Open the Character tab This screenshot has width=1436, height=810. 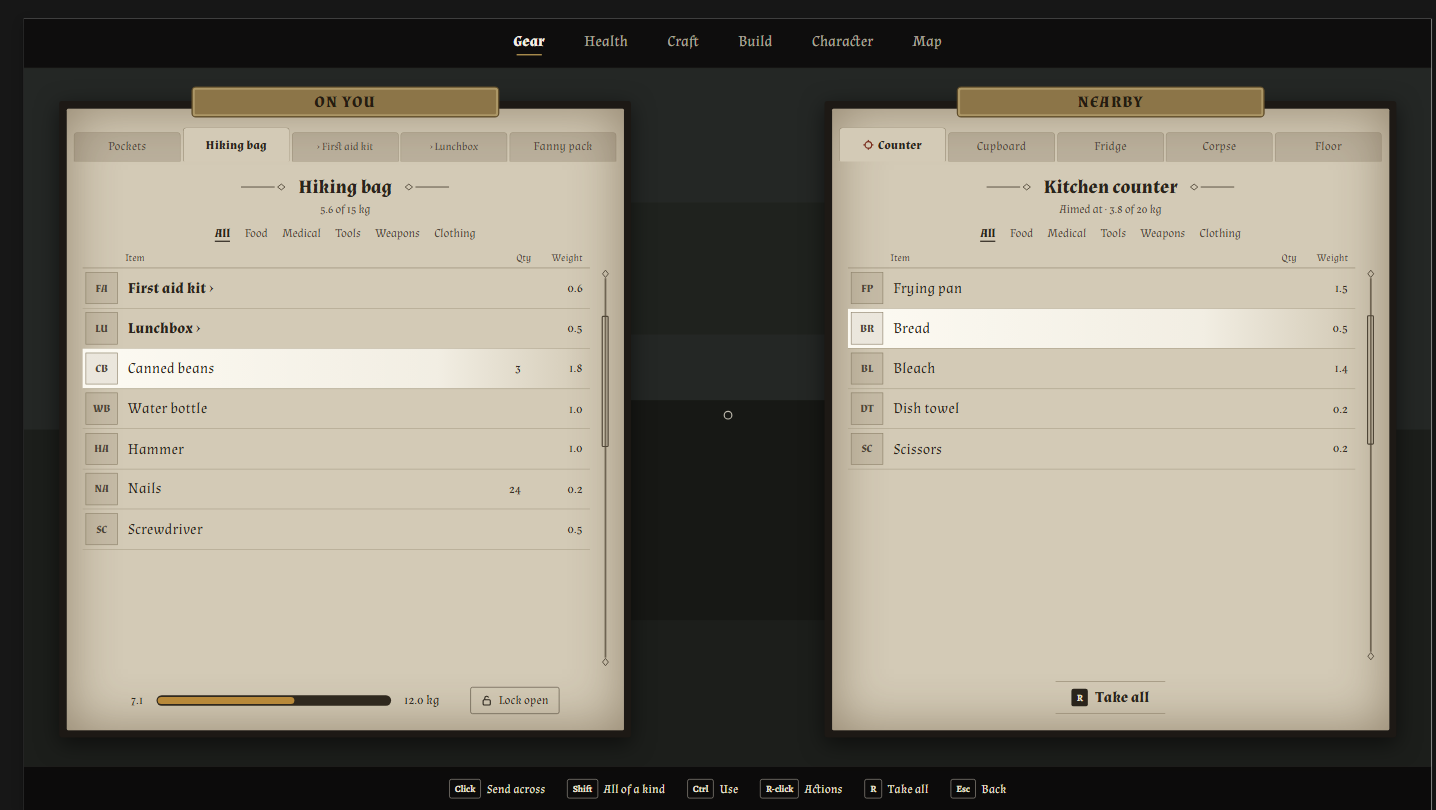[842, 41]
